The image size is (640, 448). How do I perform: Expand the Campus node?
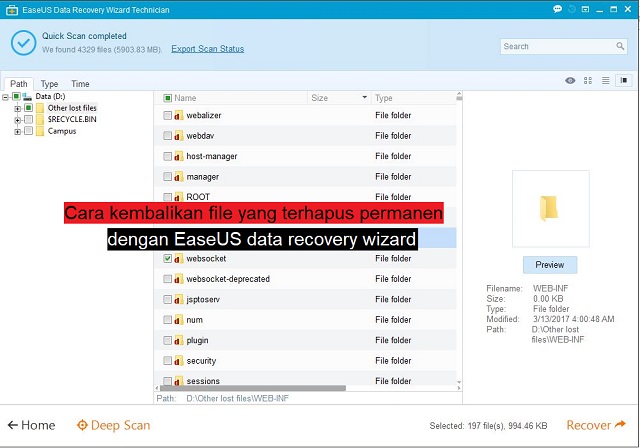tap(17, 131)
